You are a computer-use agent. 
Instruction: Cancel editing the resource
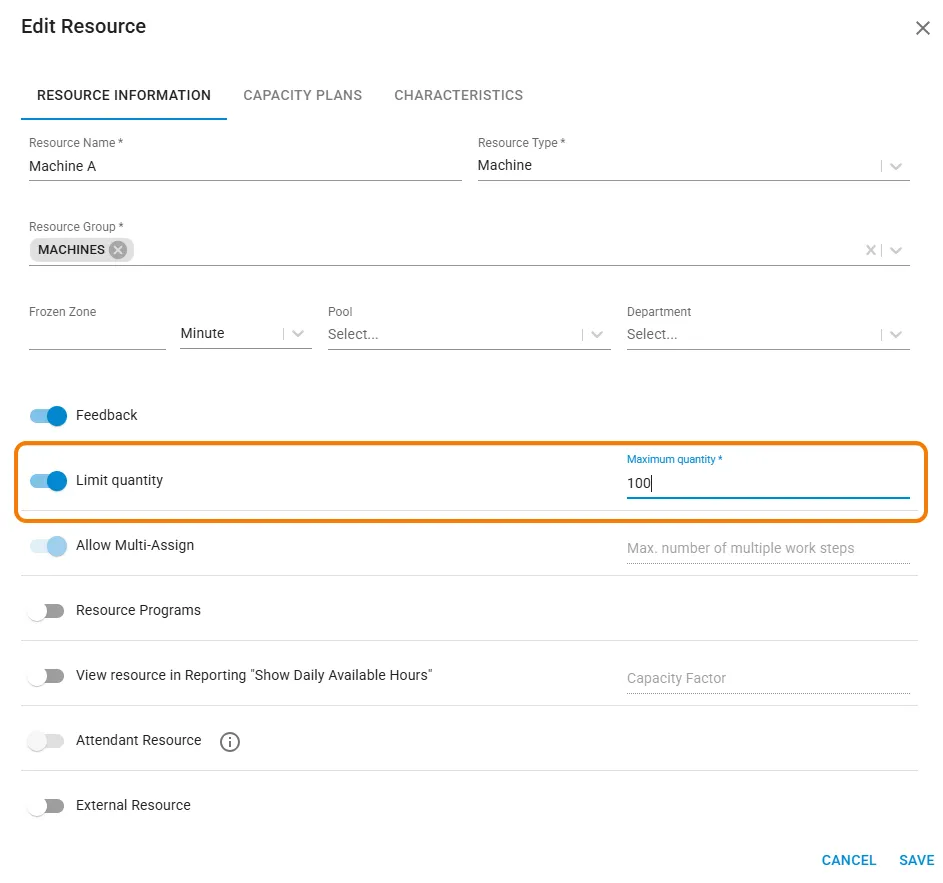[849, 860]
